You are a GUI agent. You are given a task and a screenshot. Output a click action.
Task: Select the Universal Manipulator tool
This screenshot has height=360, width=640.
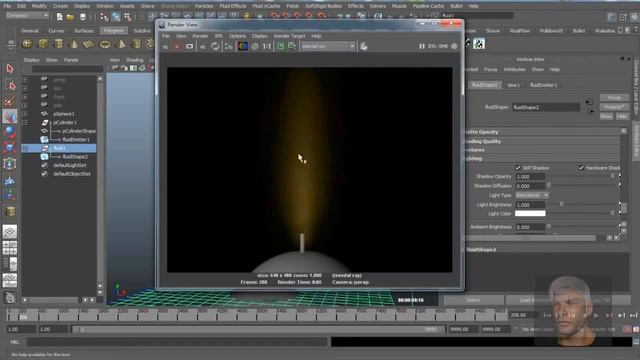[x=10, y=164]
